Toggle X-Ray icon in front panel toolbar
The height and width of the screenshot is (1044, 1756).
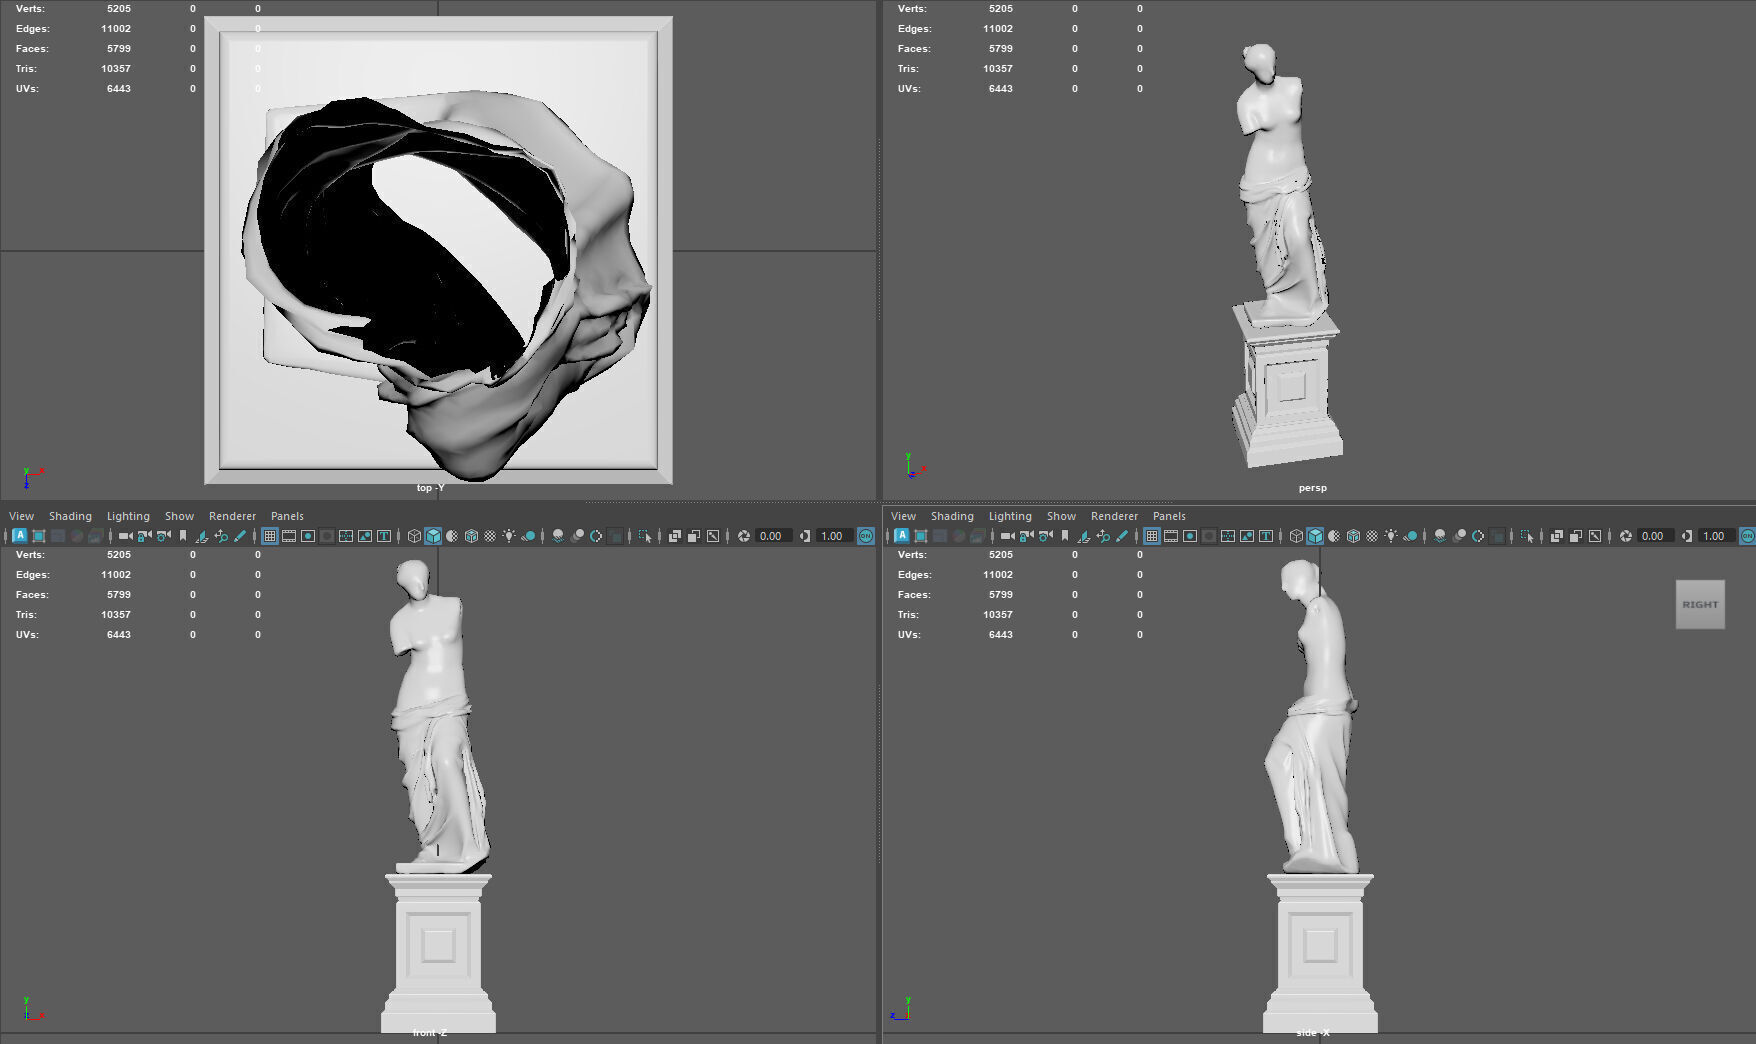(675, 536)
